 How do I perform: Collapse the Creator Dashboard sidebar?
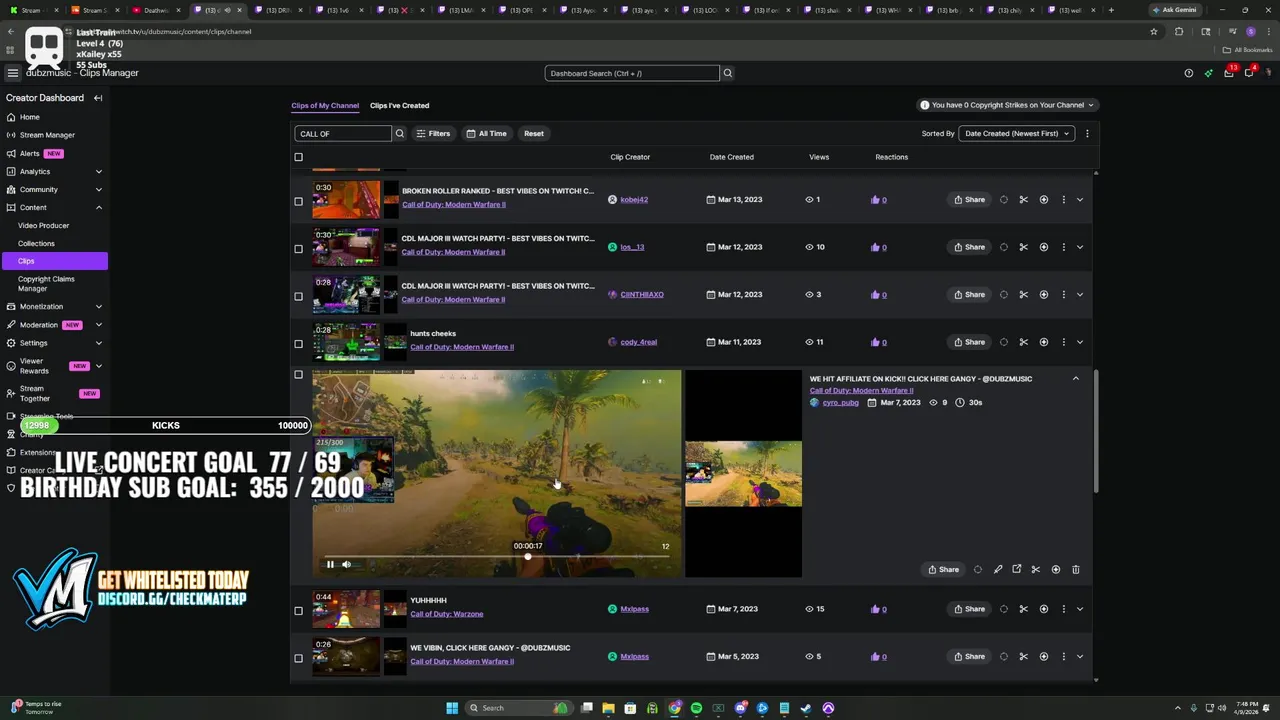[x=98, y=98]
